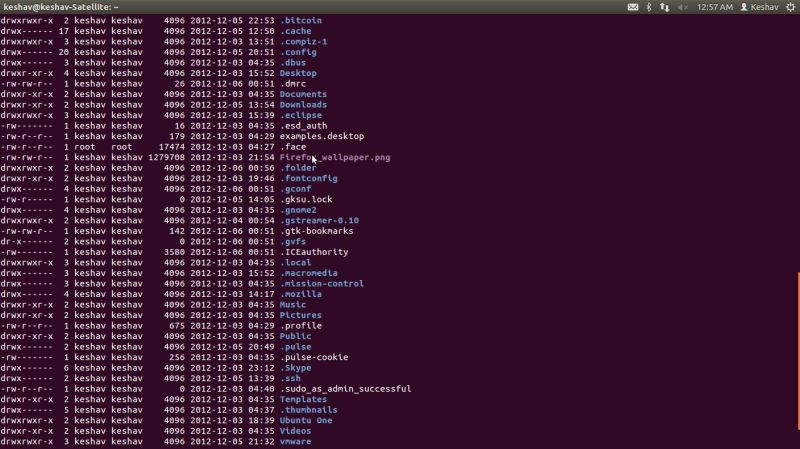Click the examples.desktop file name
800x449 pixels.
322,136
